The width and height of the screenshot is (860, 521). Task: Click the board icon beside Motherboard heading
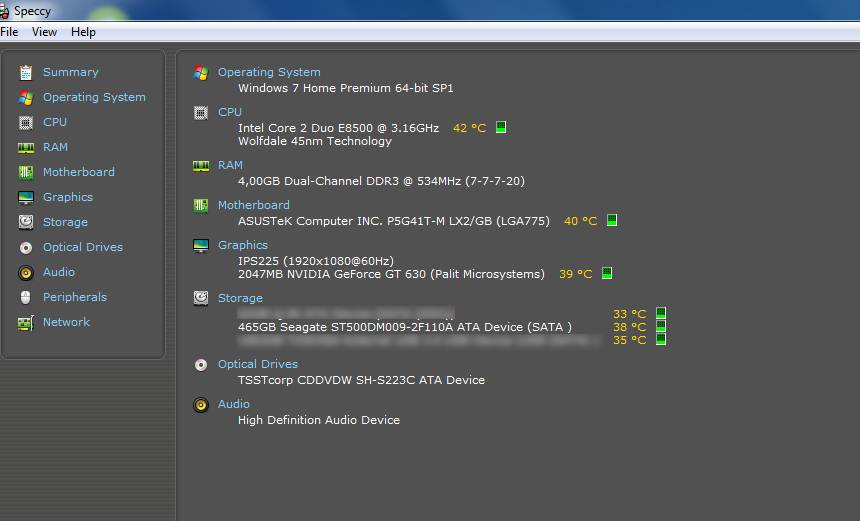click(x=201, y=206)
